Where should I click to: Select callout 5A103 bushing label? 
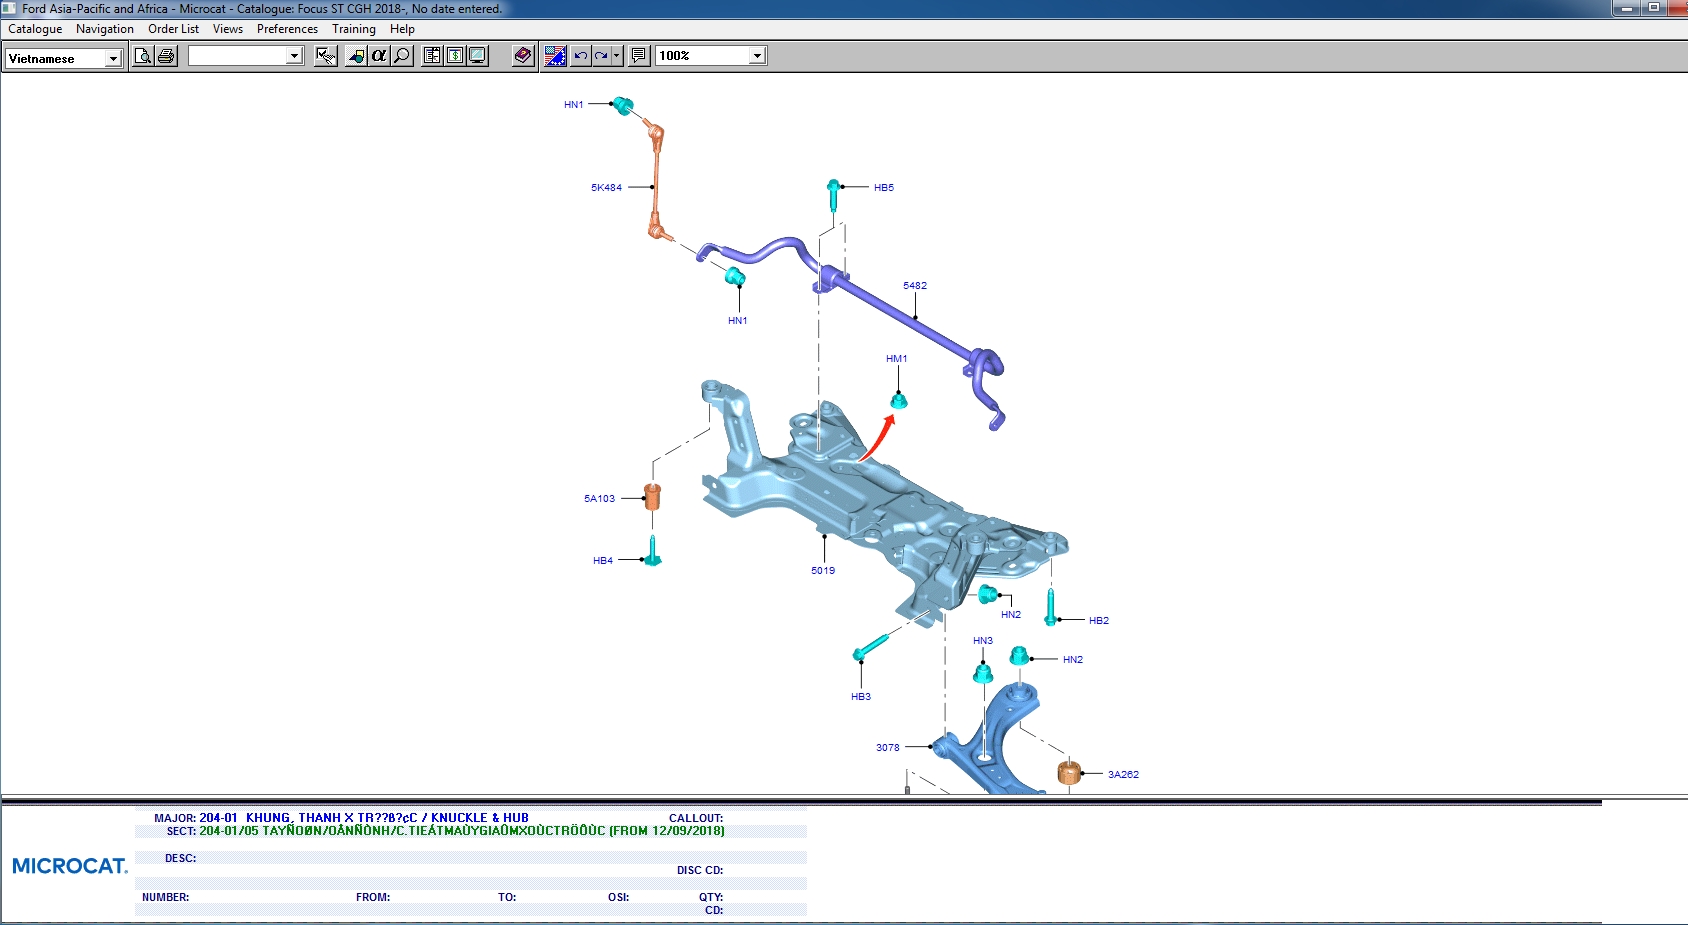pos(600,498)
